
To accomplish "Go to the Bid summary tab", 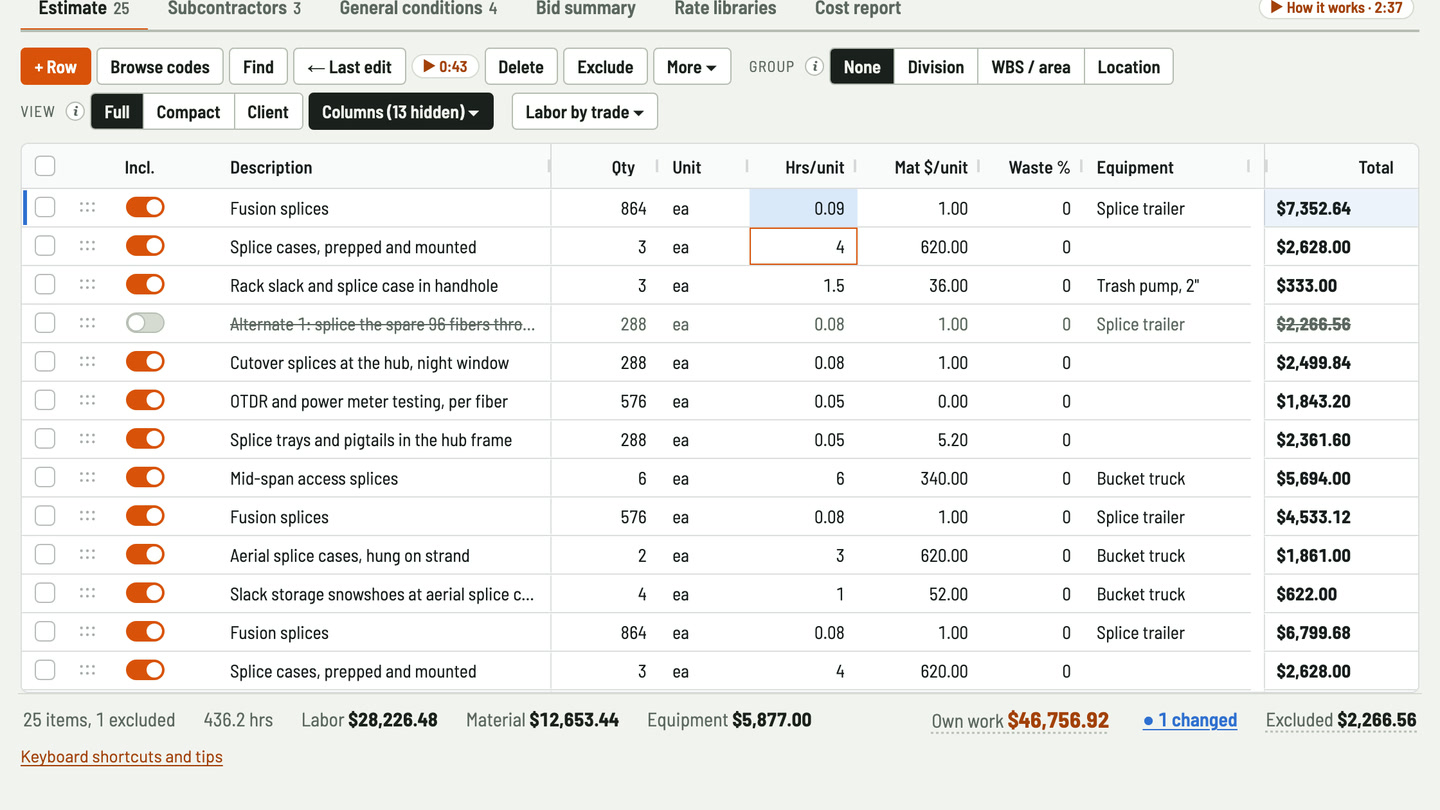I will pyautogui.click(x=586, y=9).
